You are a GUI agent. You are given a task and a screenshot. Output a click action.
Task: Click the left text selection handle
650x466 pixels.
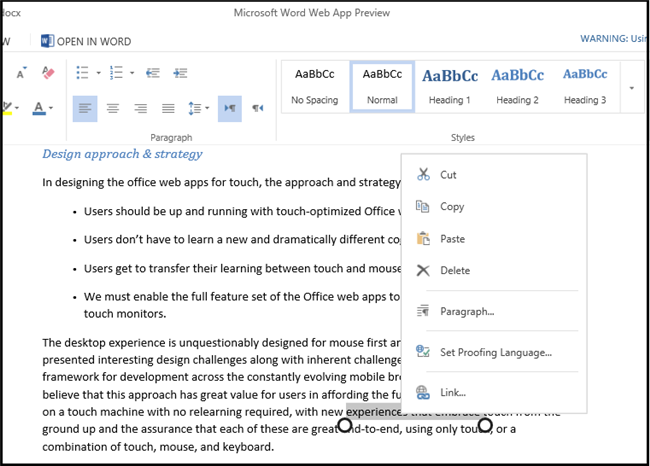345,425
